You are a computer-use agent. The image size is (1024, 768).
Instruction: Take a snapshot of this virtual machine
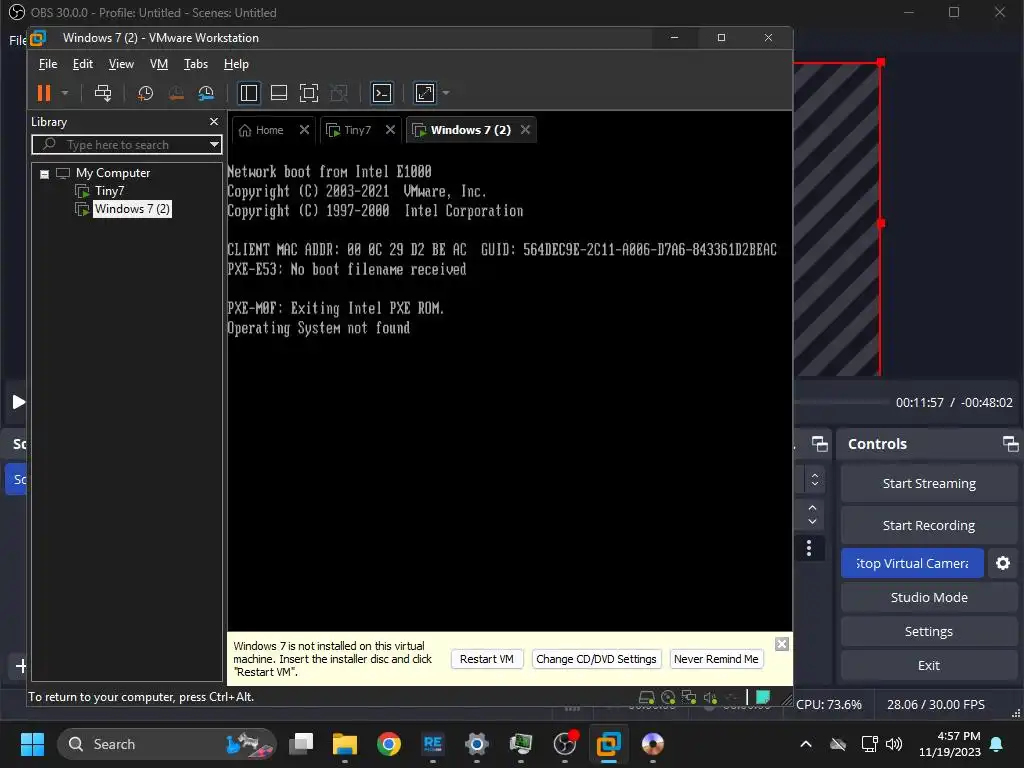click(x=145, y=93)
